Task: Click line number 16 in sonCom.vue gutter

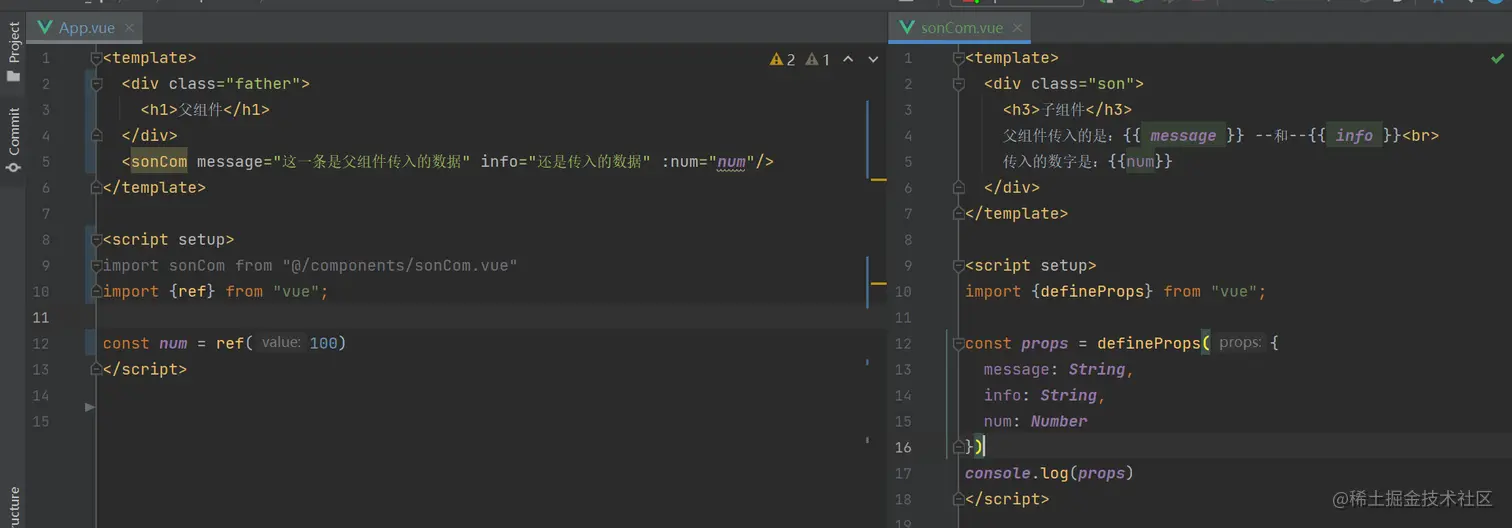Action: point(903,448)
